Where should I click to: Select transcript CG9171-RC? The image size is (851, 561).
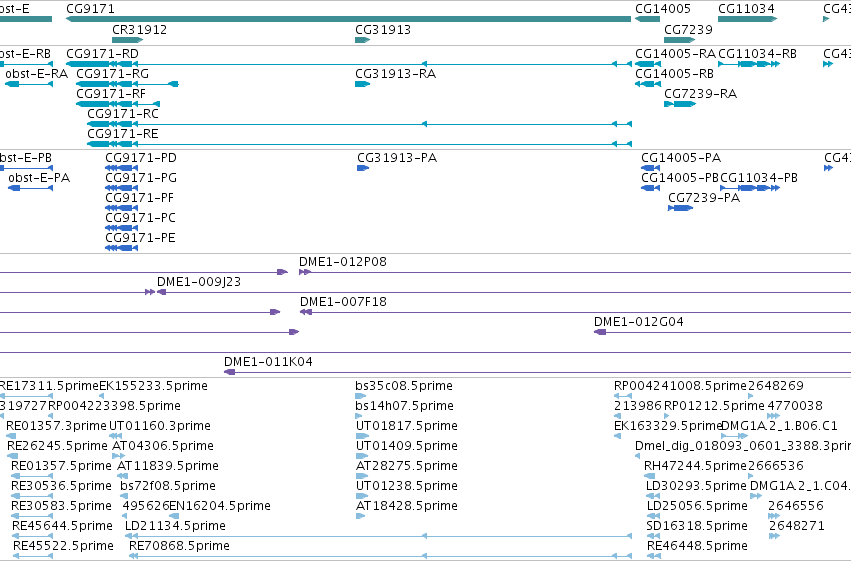(123, 114)
